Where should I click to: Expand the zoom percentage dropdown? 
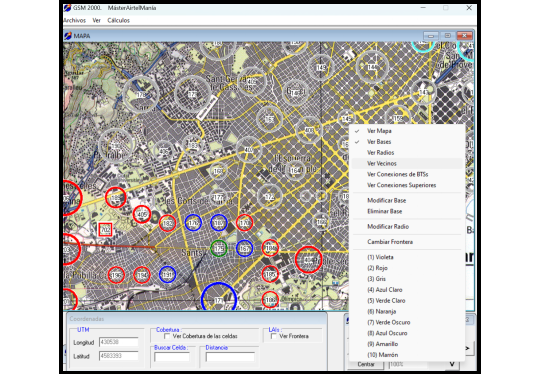[x=452, y=364]
